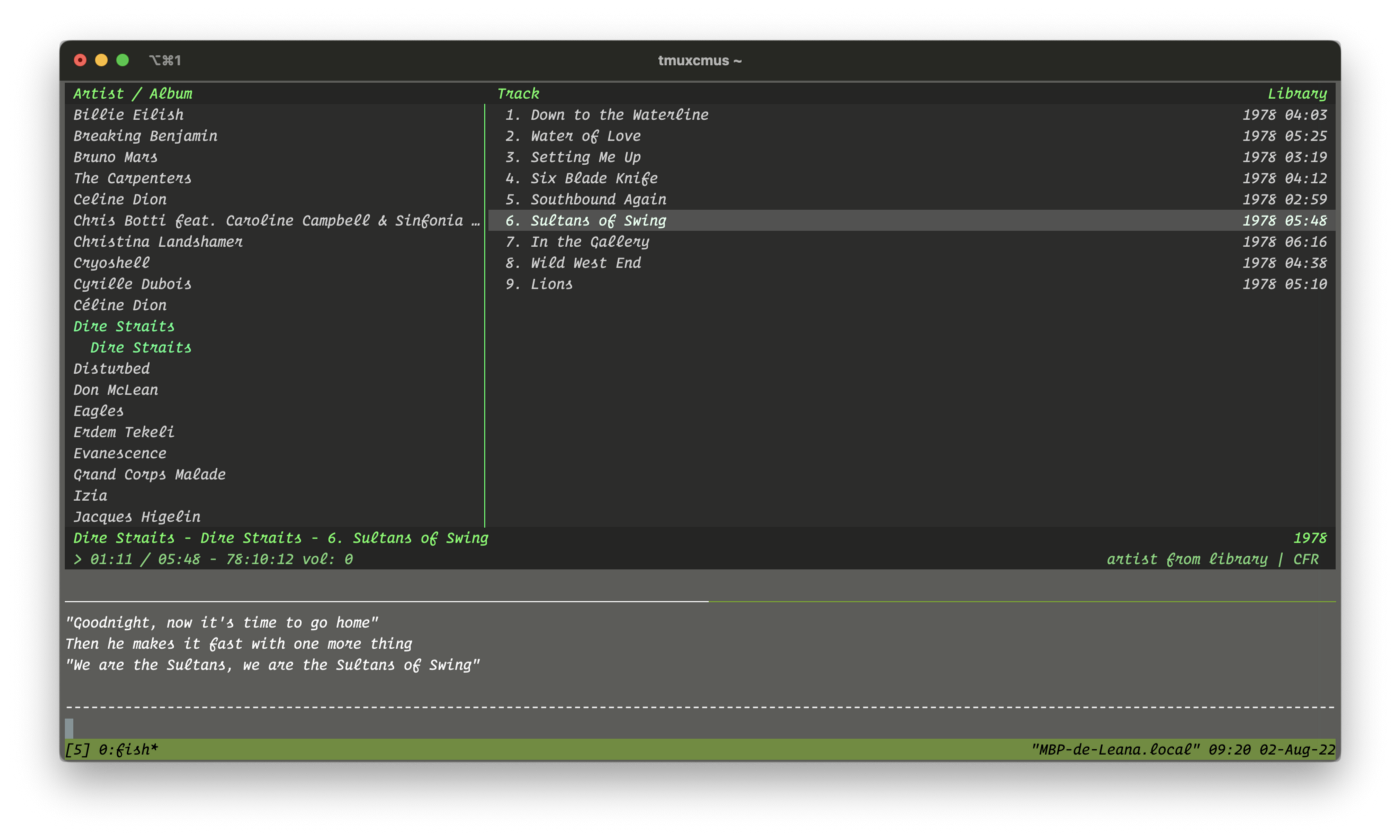Select Céline Dion accented entry

[x=120, y=305]
